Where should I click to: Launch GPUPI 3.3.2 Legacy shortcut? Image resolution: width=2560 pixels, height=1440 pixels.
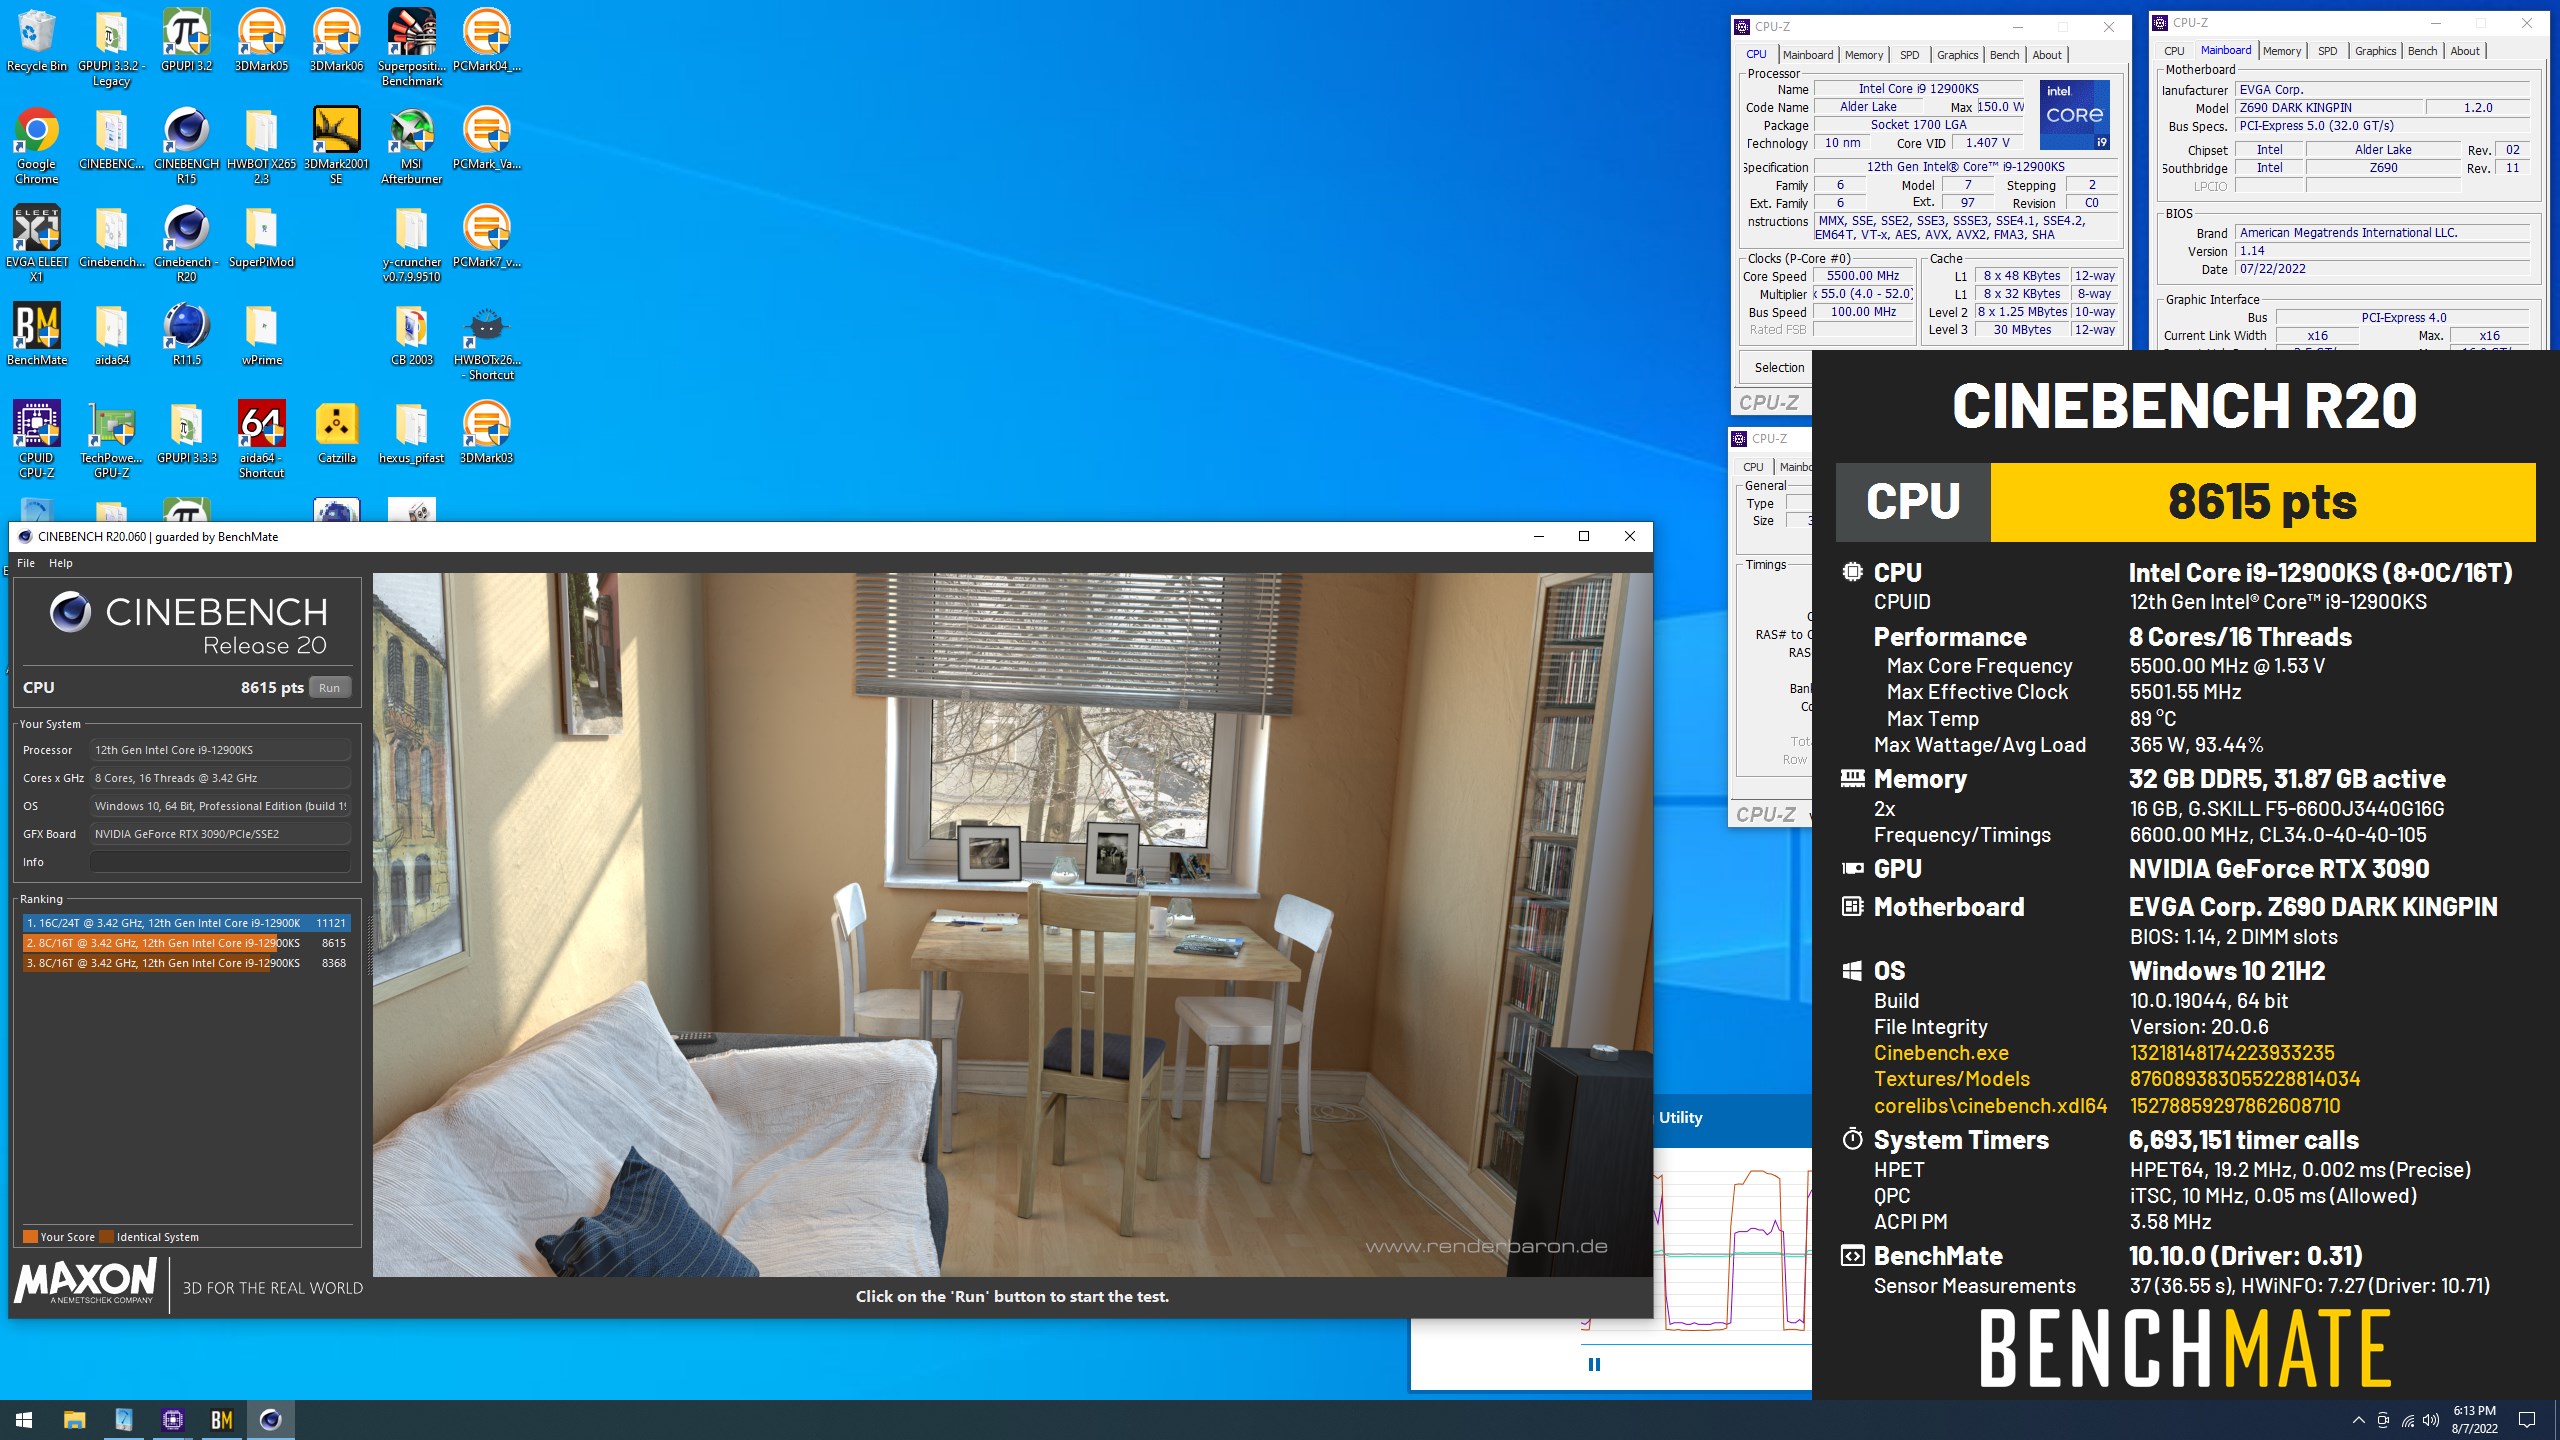[x=111, y=48]
